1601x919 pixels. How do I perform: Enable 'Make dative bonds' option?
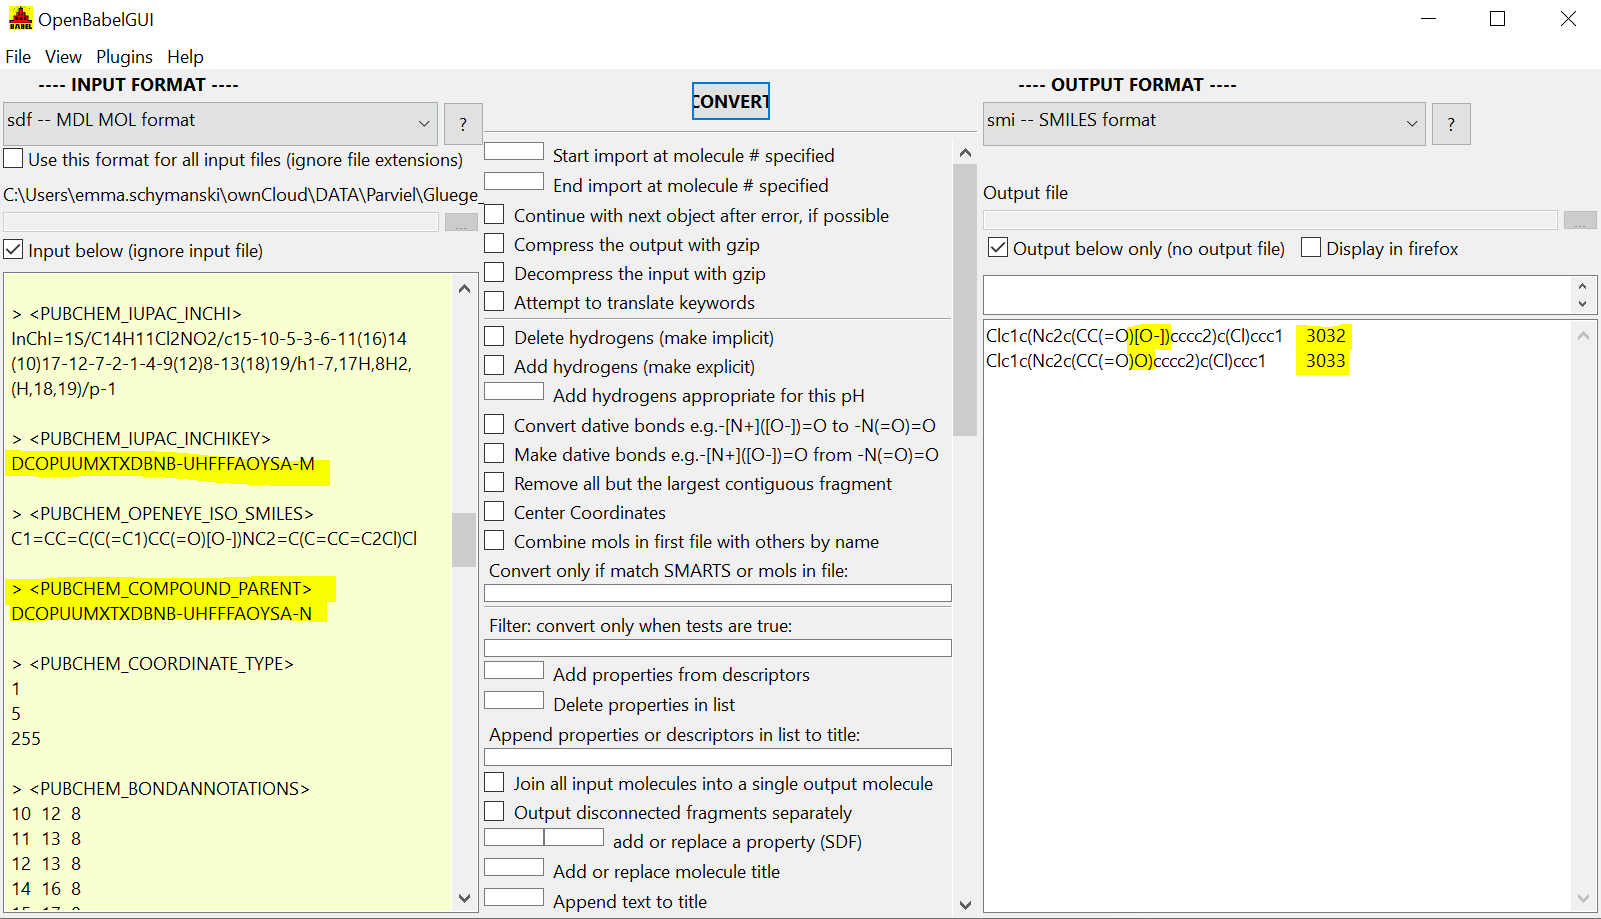[x=494, y=454]
